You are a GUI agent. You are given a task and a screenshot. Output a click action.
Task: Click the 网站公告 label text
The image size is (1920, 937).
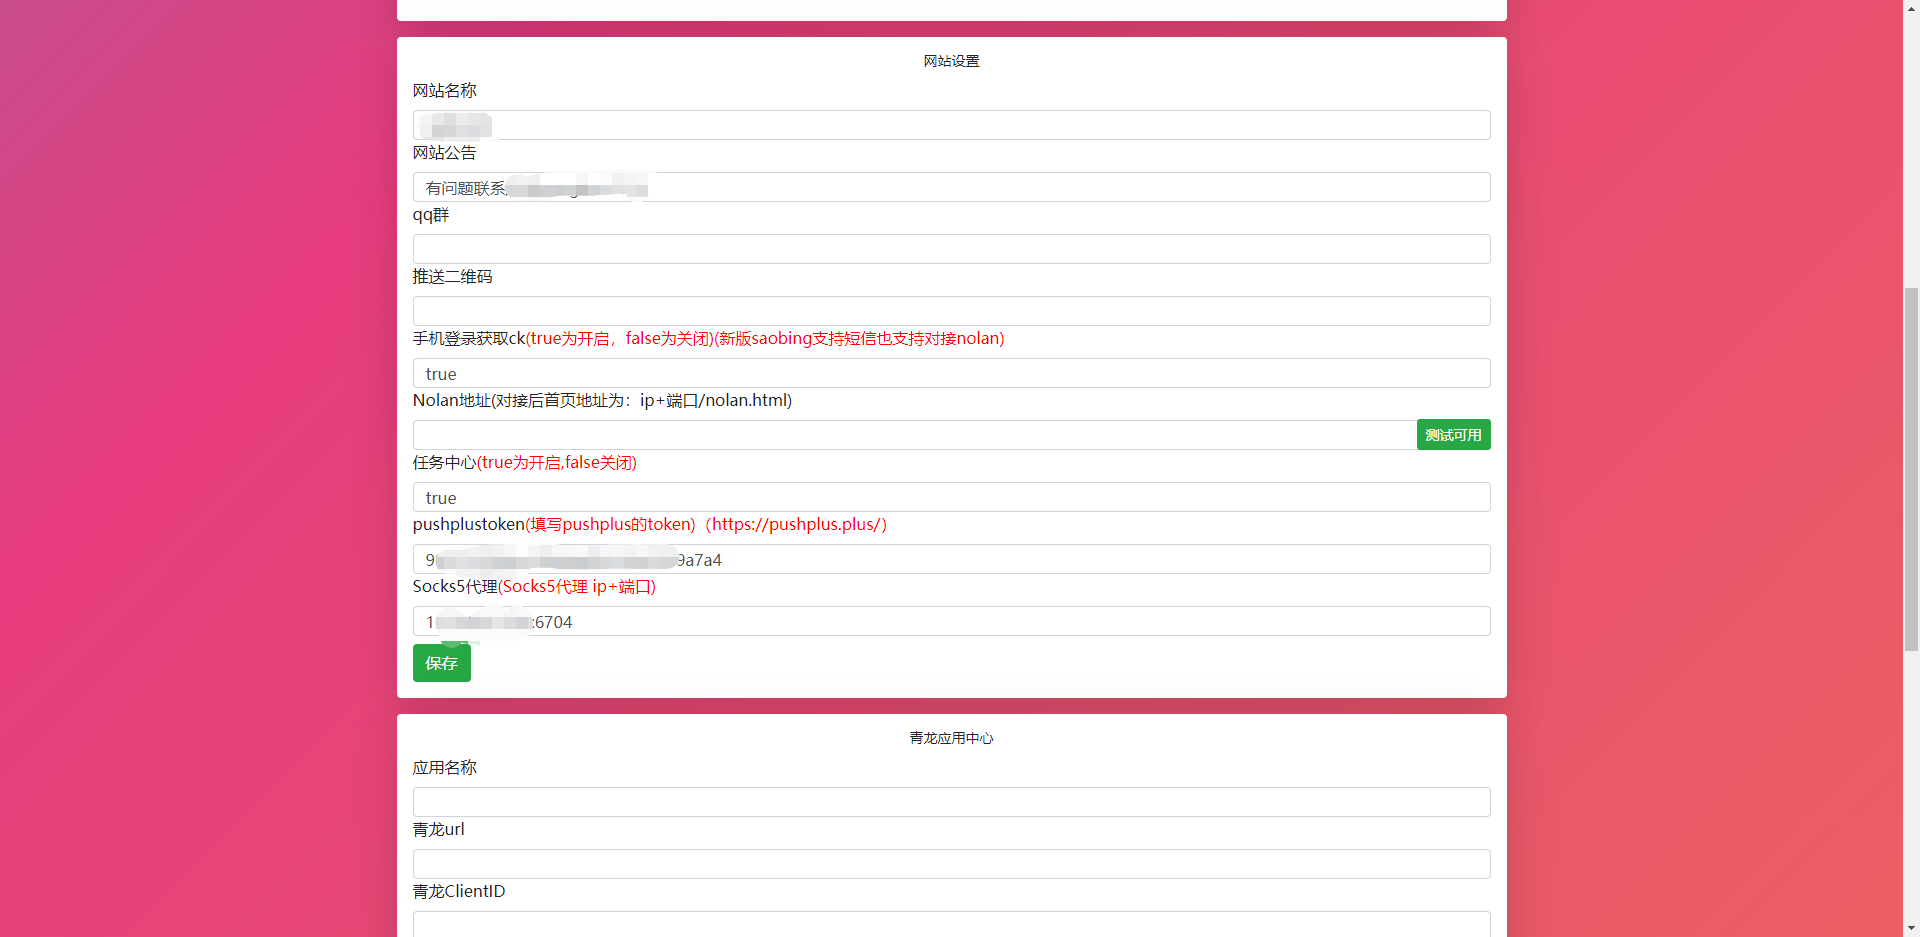tap(444, 152)
